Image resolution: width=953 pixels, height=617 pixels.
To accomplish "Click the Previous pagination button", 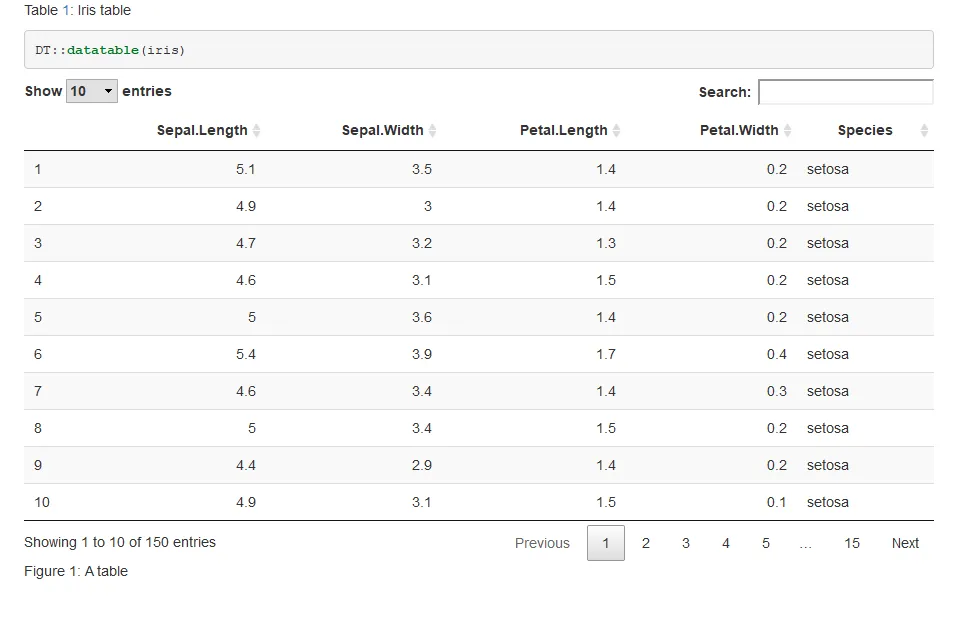I will [542, 543].
